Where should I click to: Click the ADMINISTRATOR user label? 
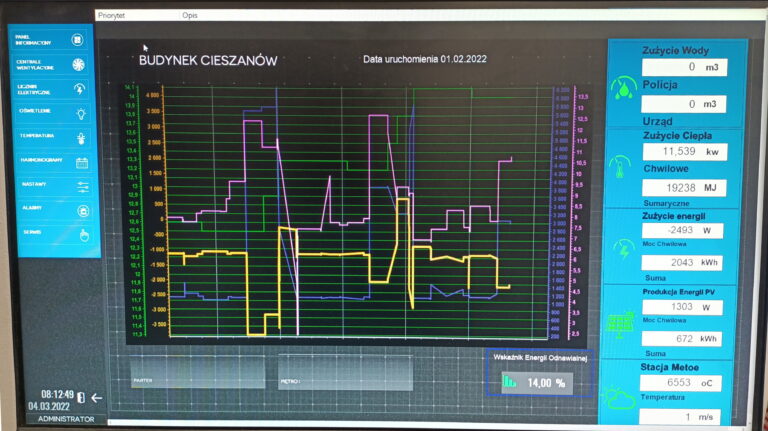(x=66, y=419)
